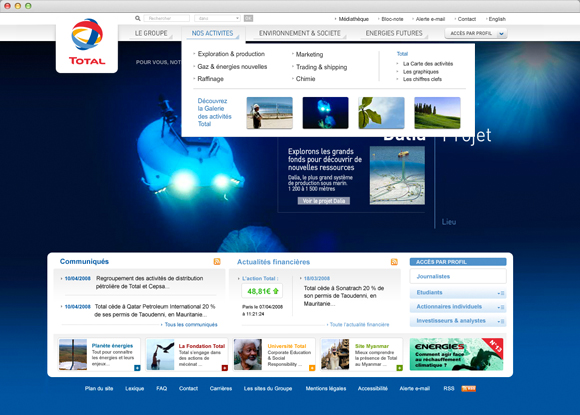
Task: Click the Rechercher search field
Action: pos(166,18)
